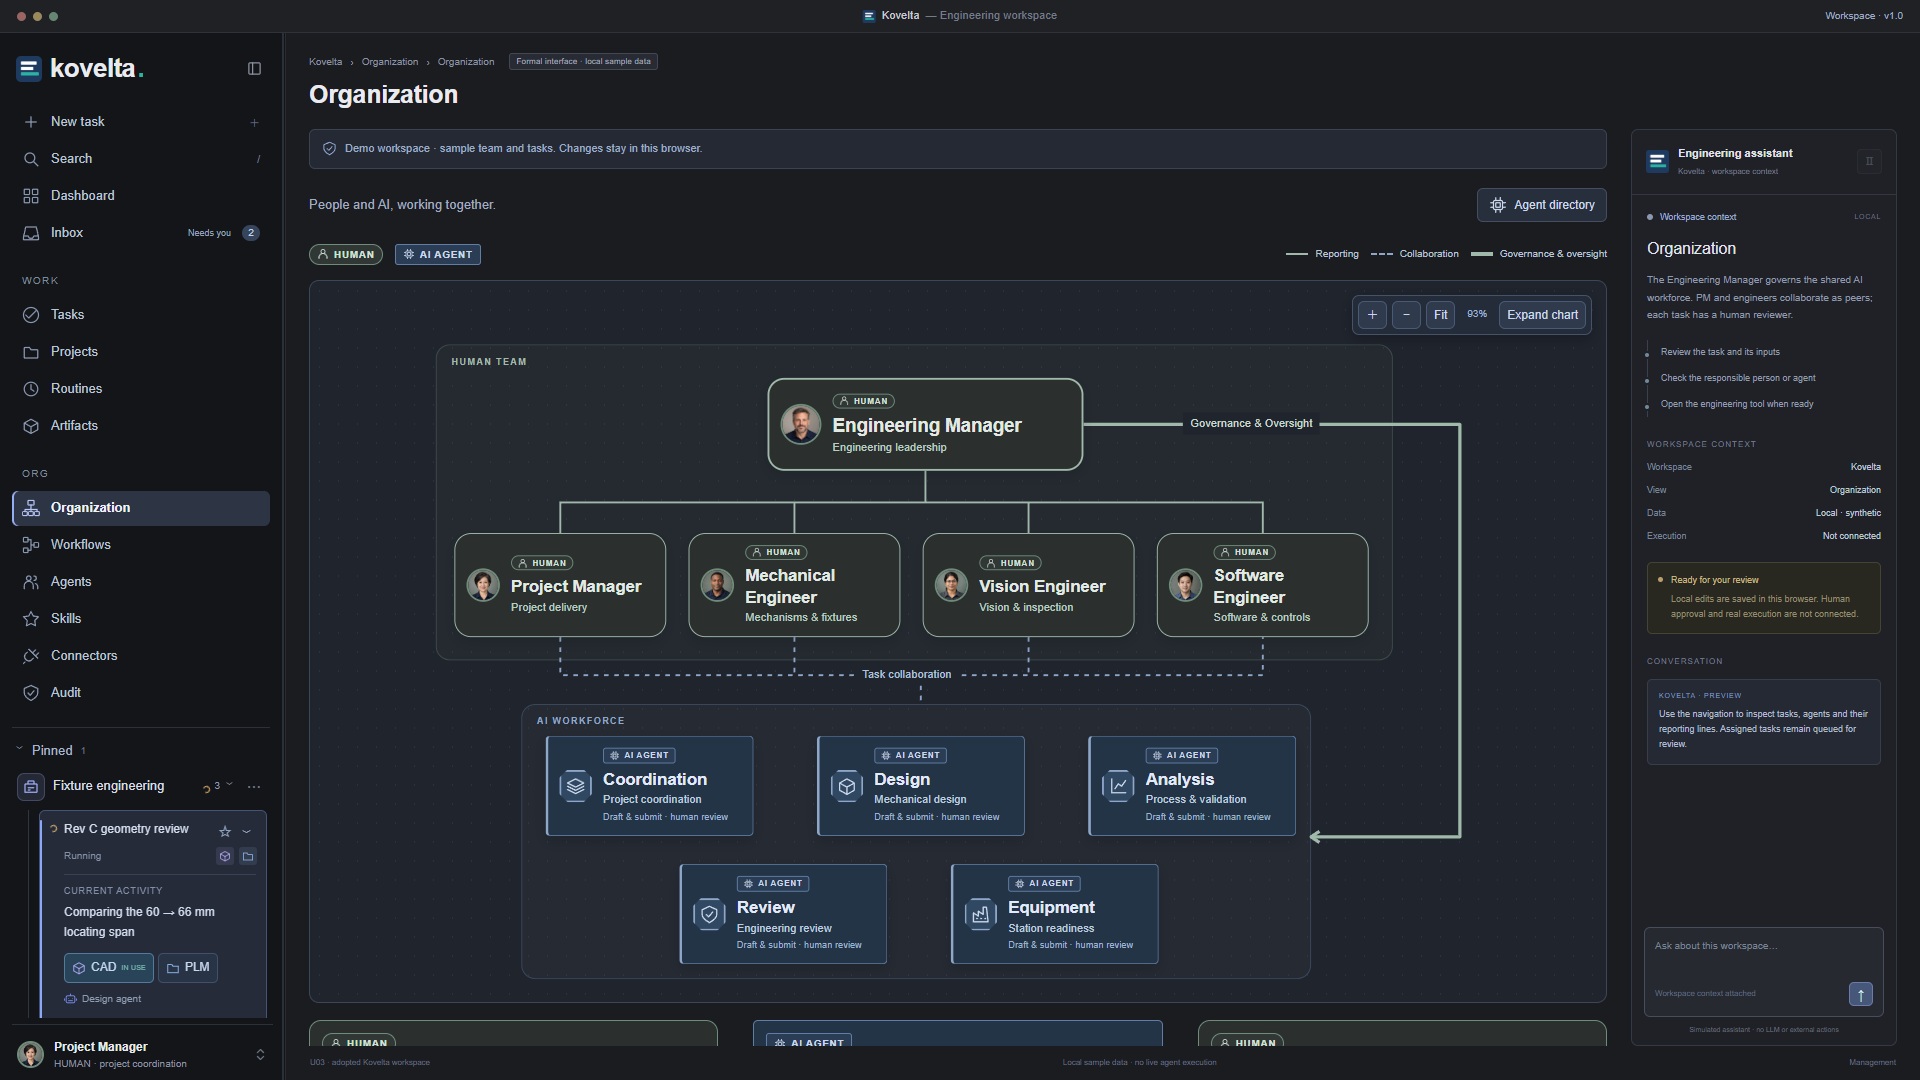Open the Project Manager user switcher
Viewport: 1920px width, 1080px height.
tap(141, 1054)
